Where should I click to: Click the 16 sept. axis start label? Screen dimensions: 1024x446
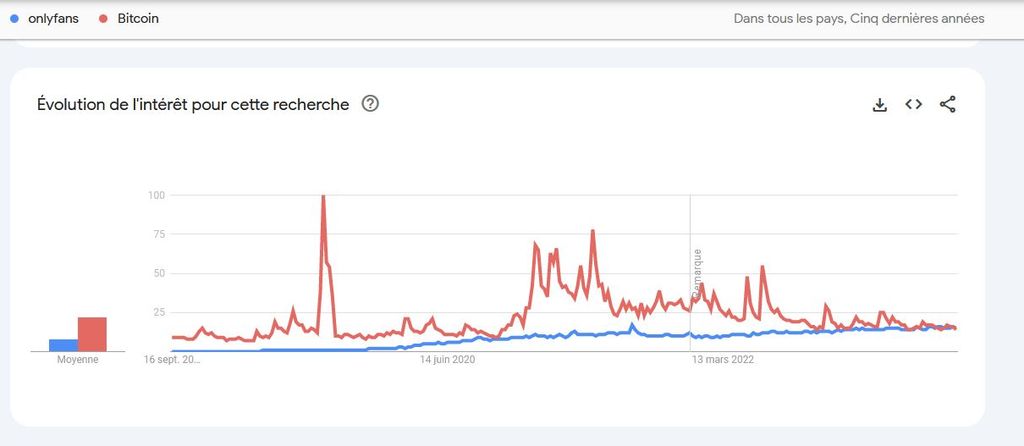172,360
